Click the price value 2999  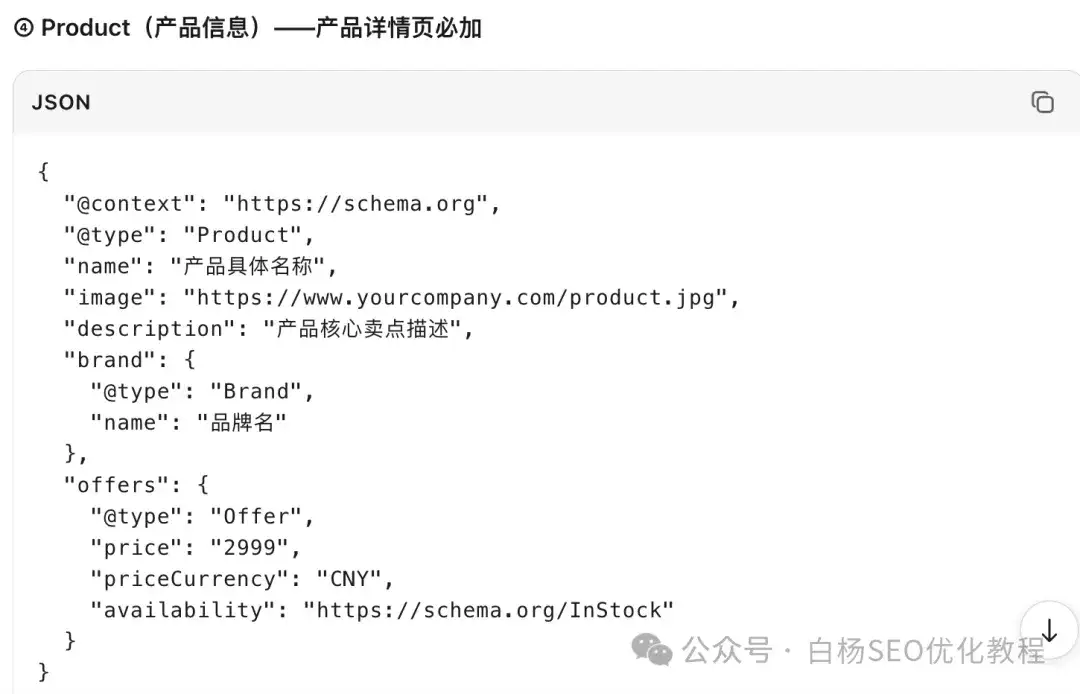(249, 547)
